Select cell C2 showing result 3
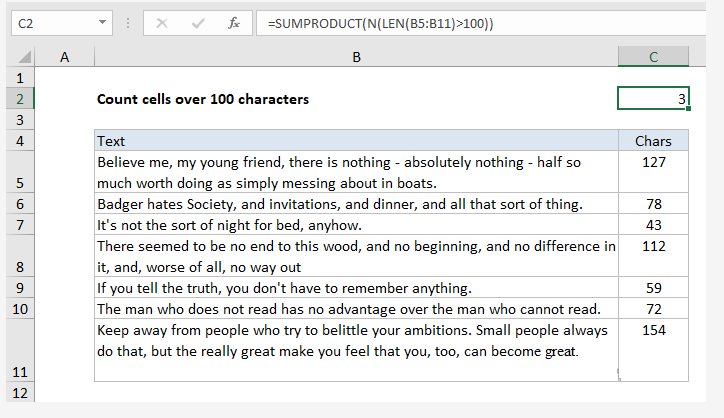Viewport: 724px width, 418px height. coord(653,98)
